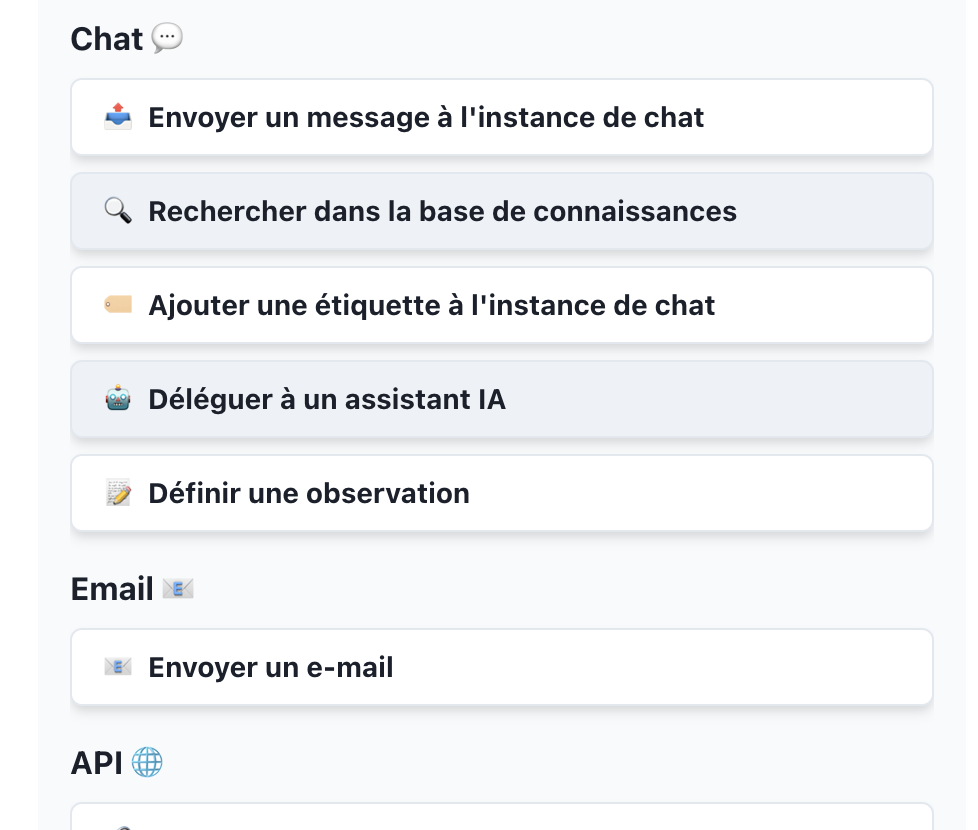Viewport: 978px width, 830px height.
Task: Click the robot icon for Déléguer à un assistant IA
Action: (118, 400)
